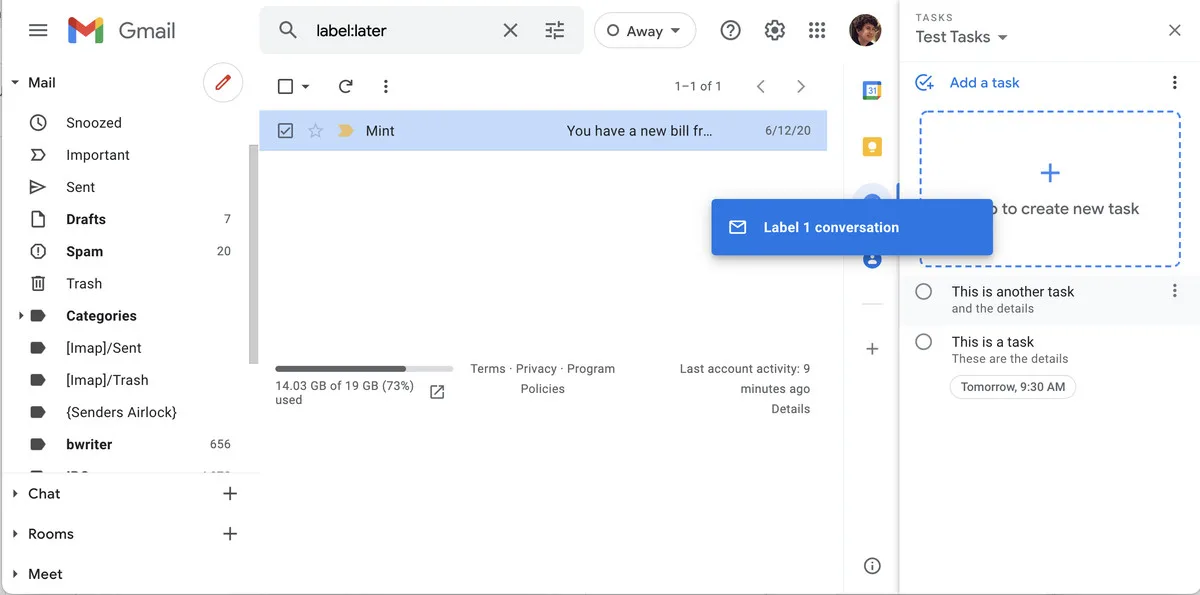
Task: Open Contacts side panel icon
Action: click(x=872, y=260)
